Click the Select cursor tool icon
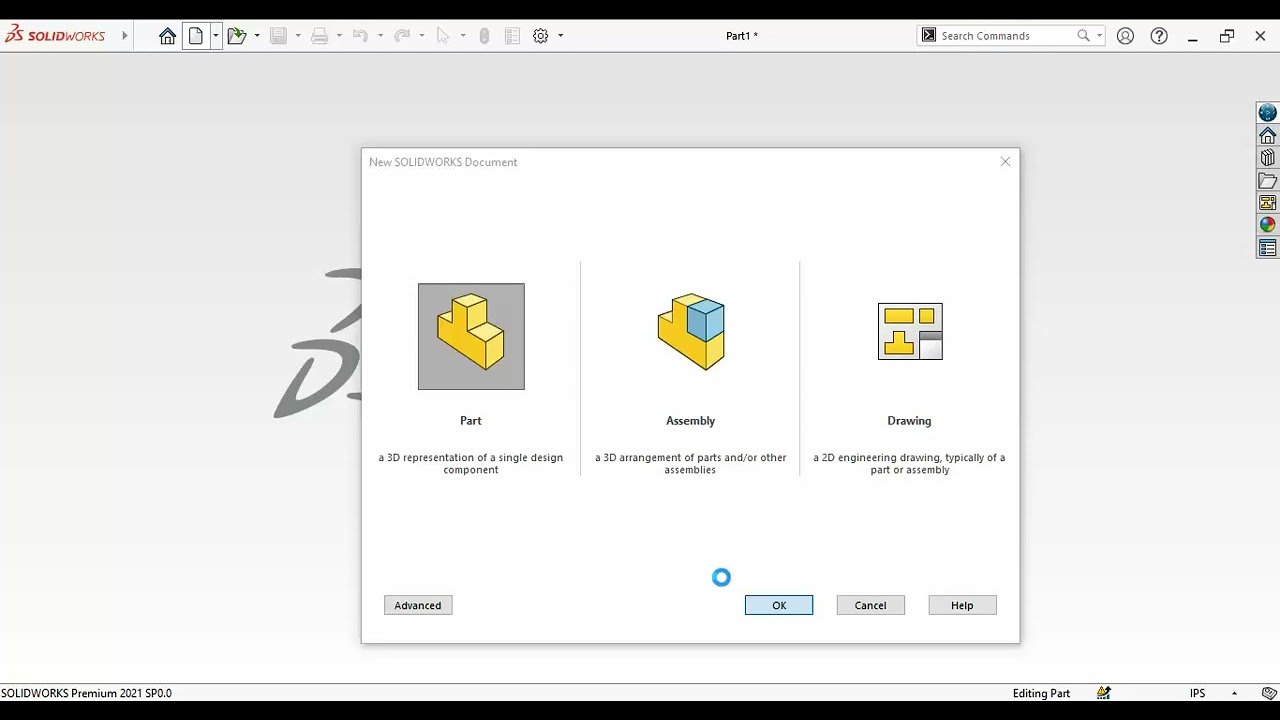This screenshot has height=720, width=1280. tap(443, 36)
